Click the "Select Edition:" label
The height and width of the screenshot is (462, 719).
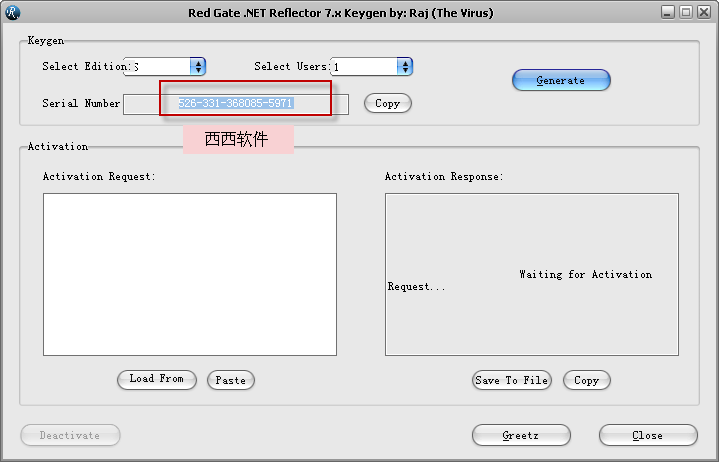[85, 66]
